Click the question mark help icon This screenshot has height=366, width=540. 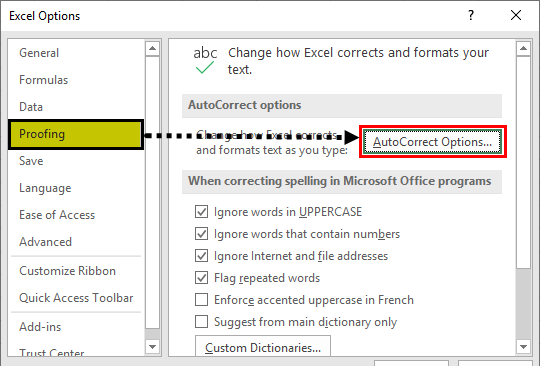coord(471,15)
